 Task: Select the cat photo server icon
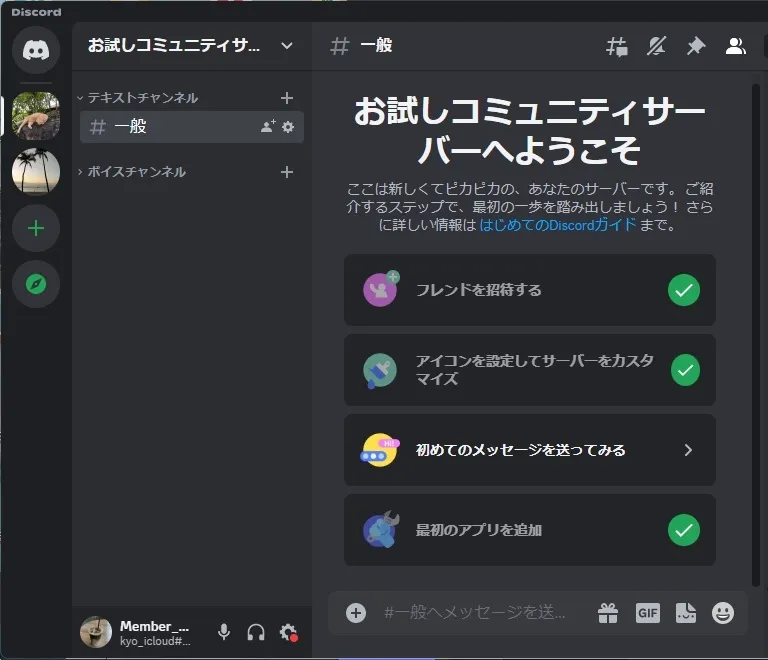tap(36, 116)
